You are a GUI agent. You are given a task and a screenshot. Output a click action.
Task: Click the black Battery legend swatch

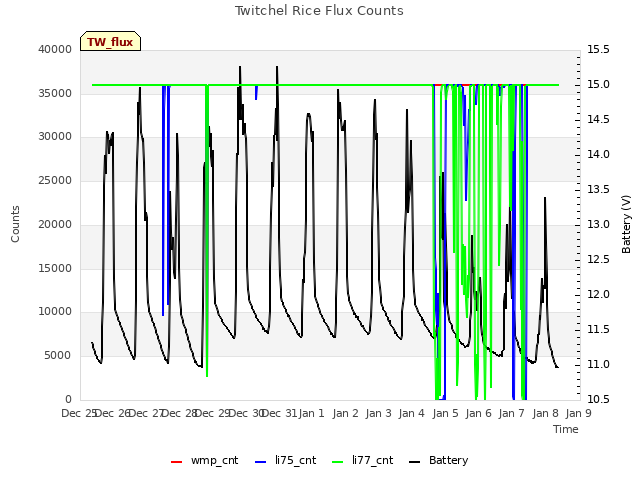[414, 462]
